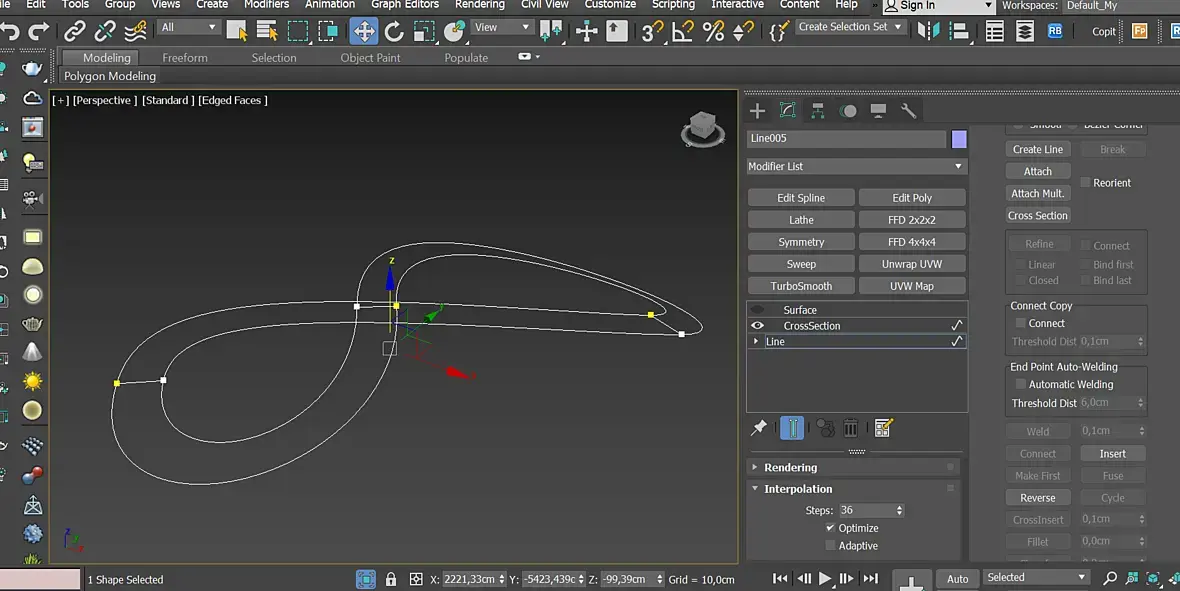Remove modifier with the trash icon
1180x591 pixels.
tap(850, 428)
